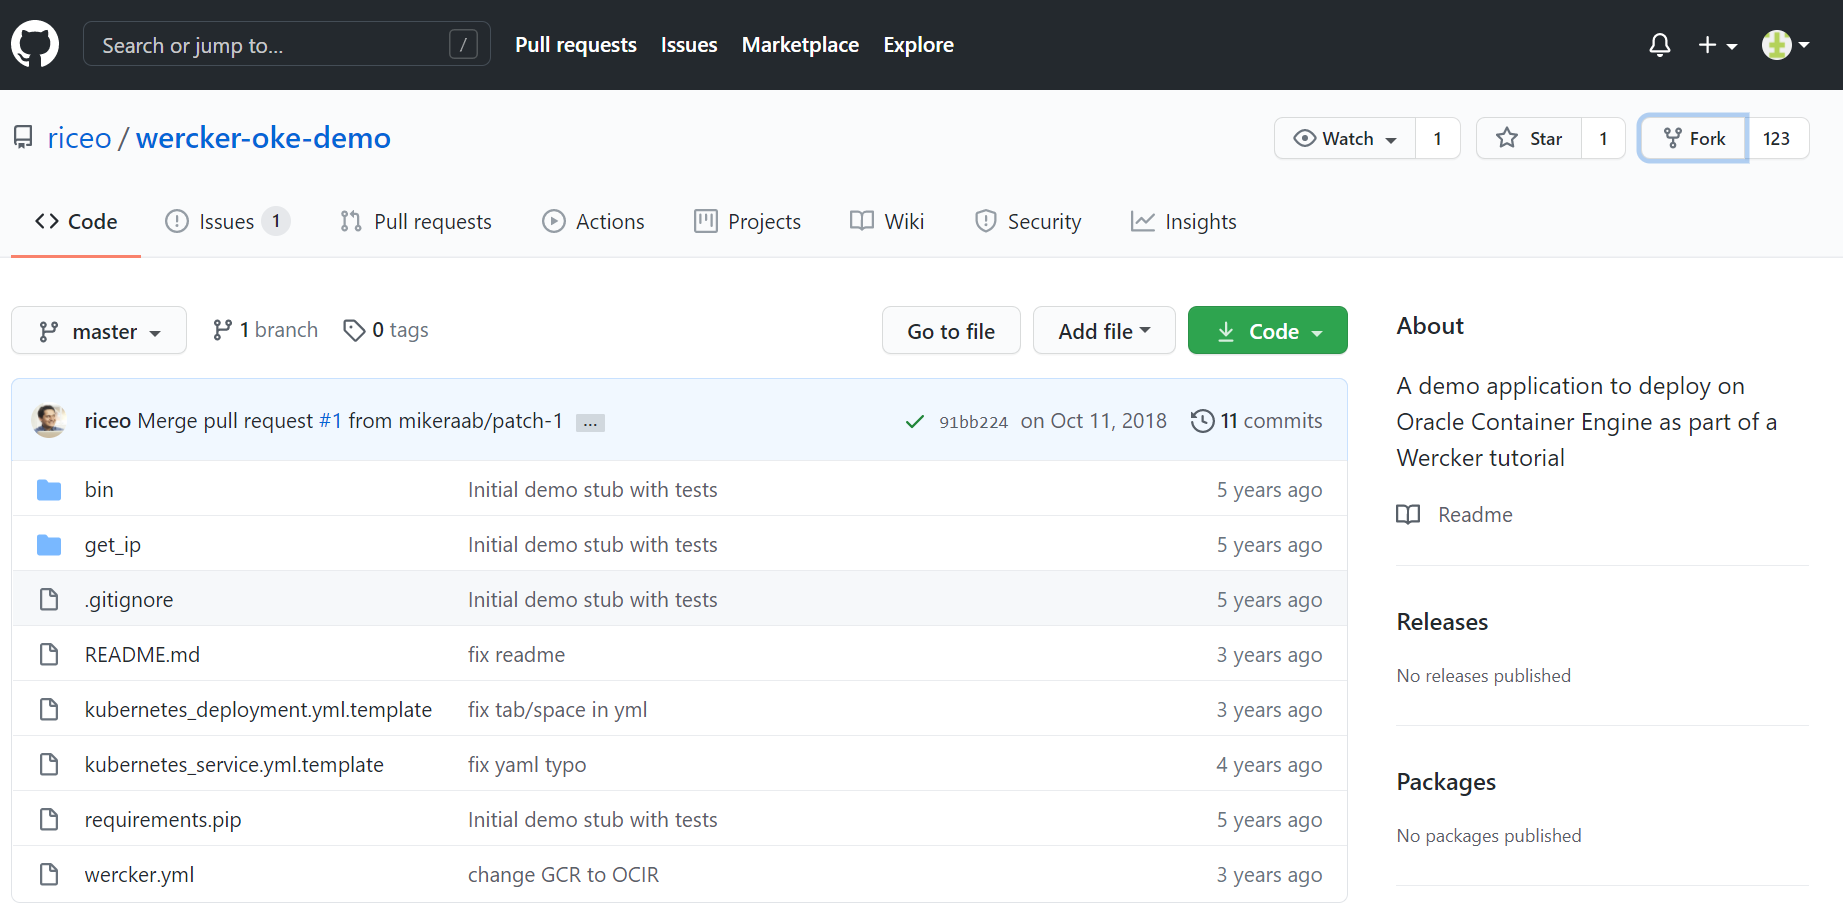The width and height of the screenshot is (1843, 913).
Task: Click the requirements.pip file icon
Action: pyautogui.click(x=49, y=820)
